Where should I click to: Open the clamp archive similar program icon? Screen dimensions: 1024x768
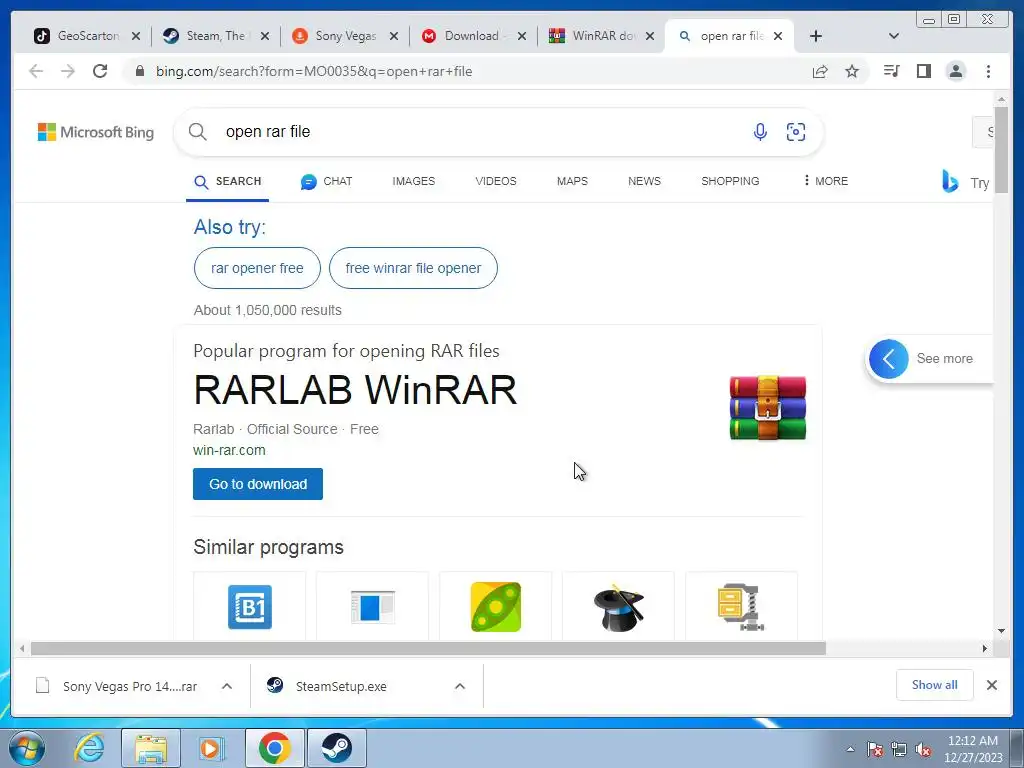[x=741, y=607]
